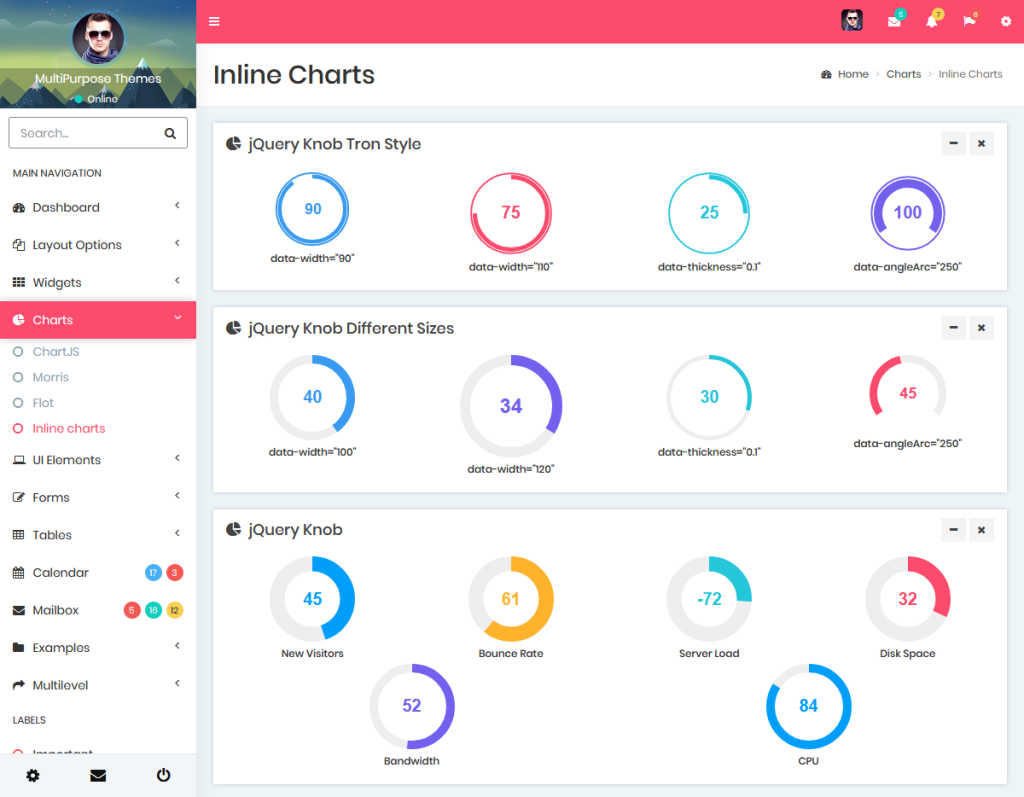The image size is (1024, 797).
Task: Click the Charts pie icon in sidebar
Action: (19, 320)
